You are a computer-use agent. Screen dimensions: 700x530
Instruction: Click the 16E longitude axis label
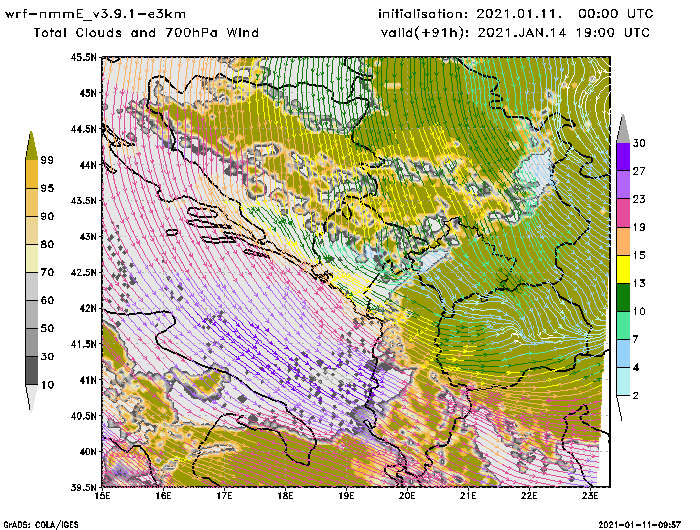pyautogui.click(x=163, y=497)
